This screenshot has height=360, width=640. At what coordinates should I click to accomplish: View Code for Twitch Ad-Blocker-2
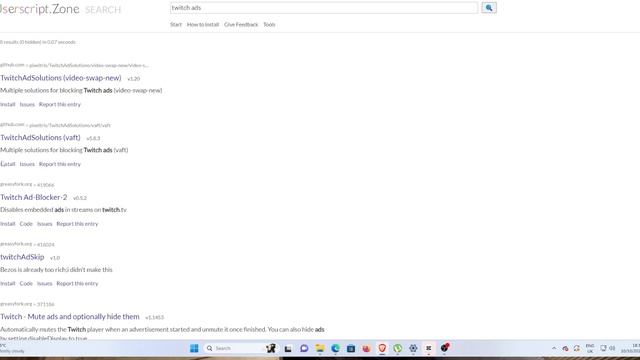tap(26, 224)
